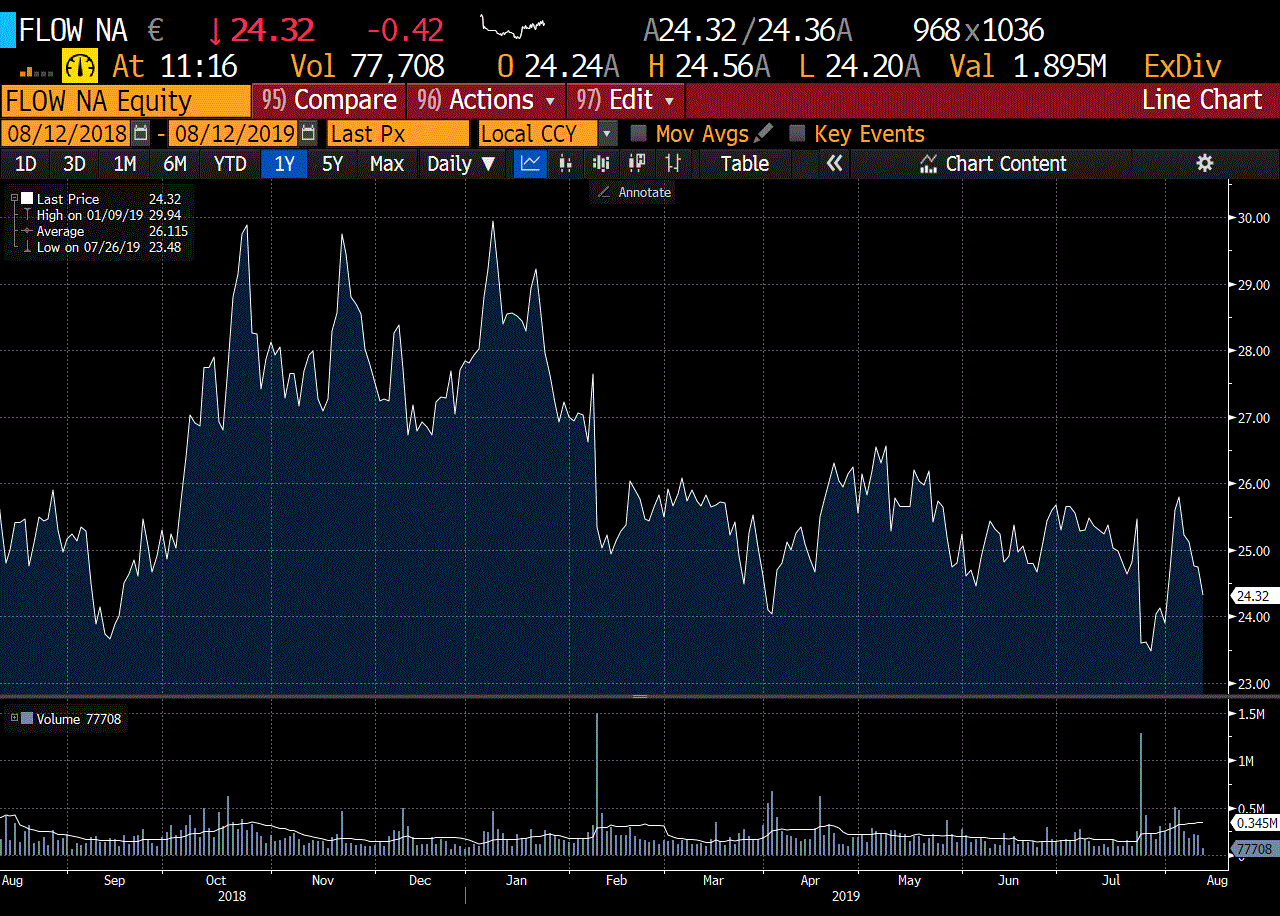Open the end date calendar picker
The width and height of the screenshot is (1280, 916).
click(x=308, y=133)
